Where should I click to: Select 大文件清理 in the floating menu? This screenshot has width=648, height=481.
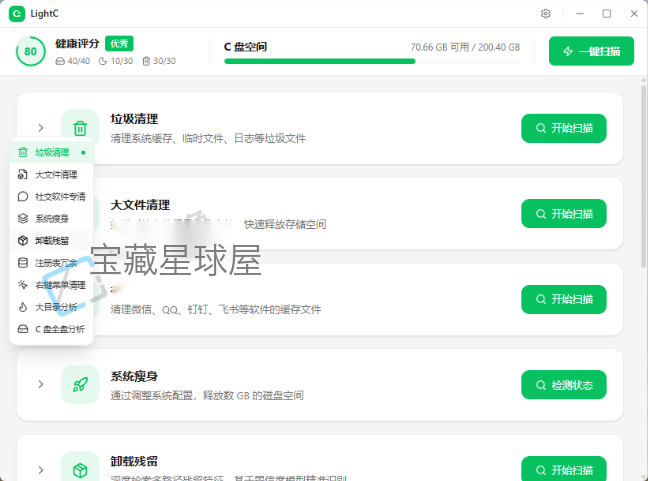click(51, 174)
